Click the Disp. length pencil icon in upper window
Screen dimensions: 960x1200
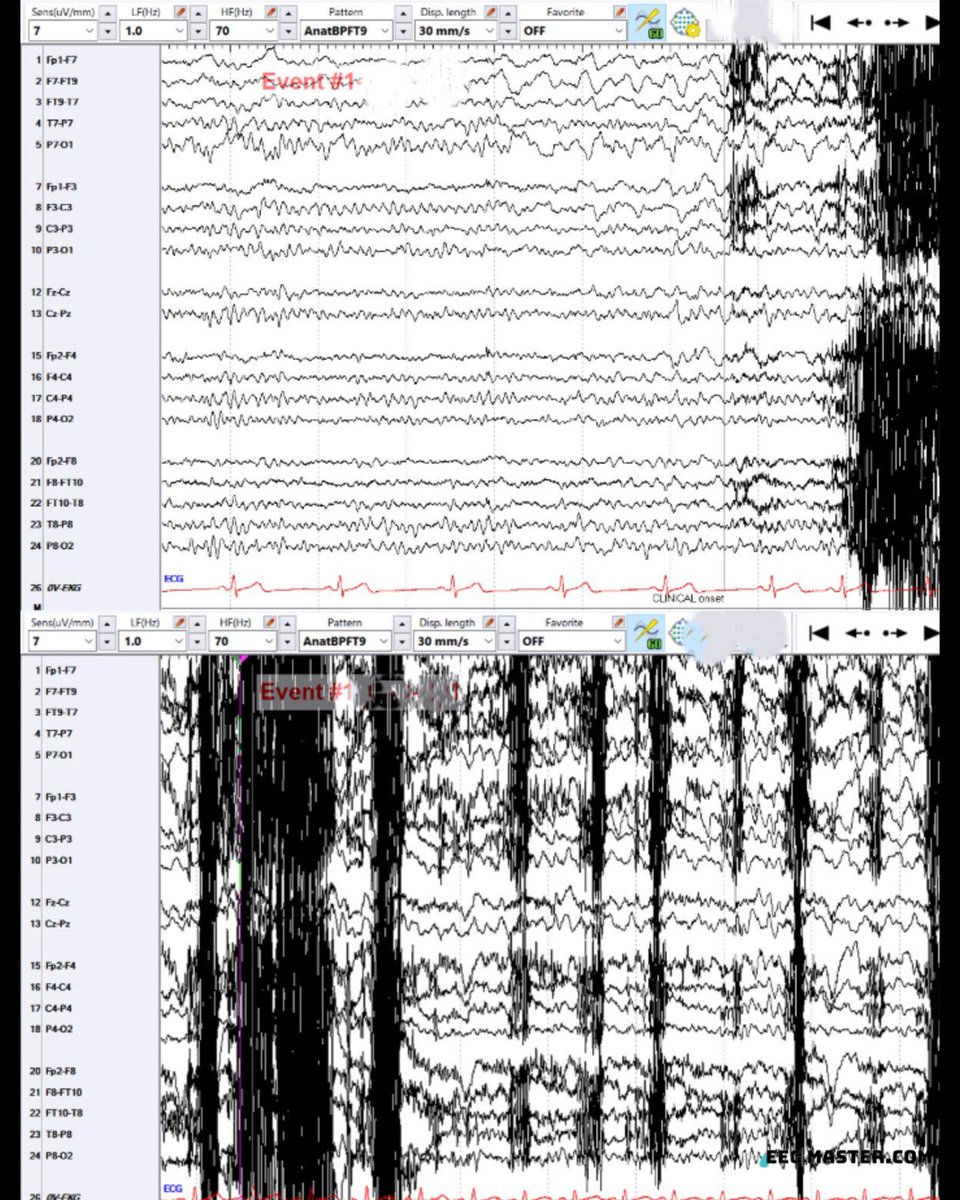click(491, 11)
